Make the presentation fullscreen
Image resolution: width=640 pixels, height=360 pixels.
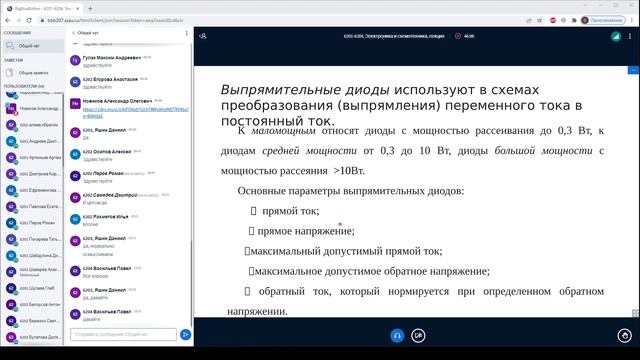(635, 313)
